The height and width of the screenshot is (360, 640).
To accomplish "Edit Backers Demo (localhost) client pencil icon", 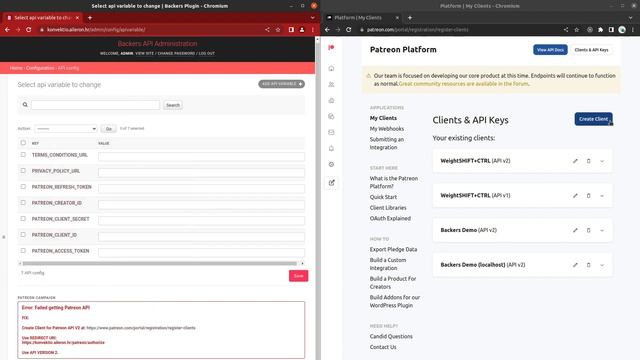I will click(x=575, y=265).
